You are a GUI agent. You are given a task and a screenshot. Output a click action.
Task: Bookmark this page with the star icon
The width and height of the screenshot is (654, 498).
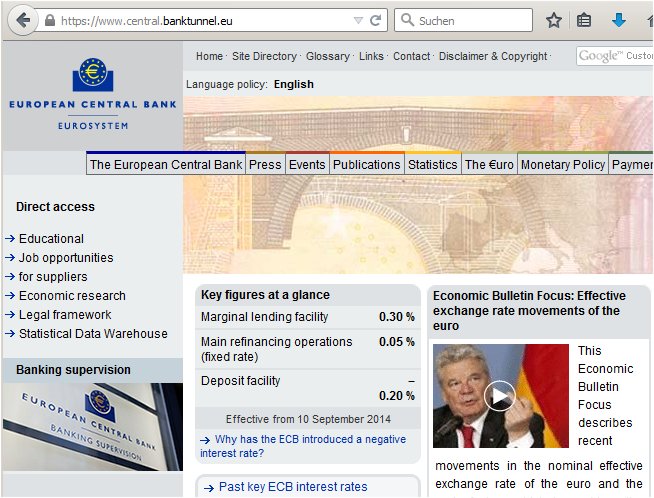(x=554, y=20)
